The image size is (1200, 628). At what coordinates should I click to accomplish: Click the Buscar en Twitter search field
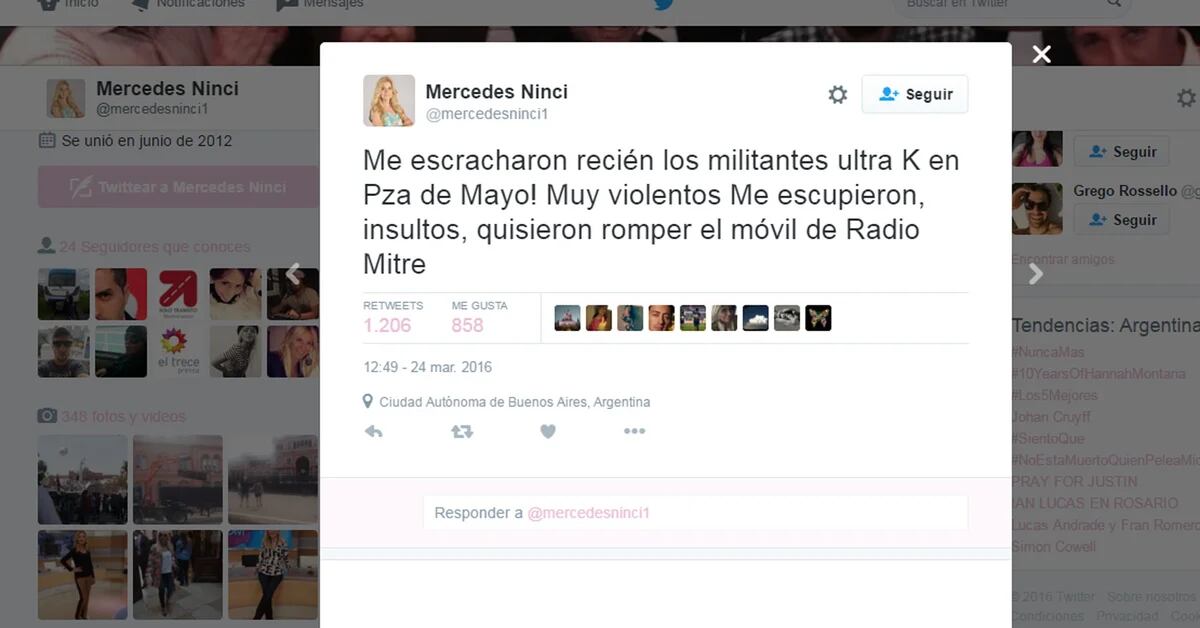[1010, 5]
